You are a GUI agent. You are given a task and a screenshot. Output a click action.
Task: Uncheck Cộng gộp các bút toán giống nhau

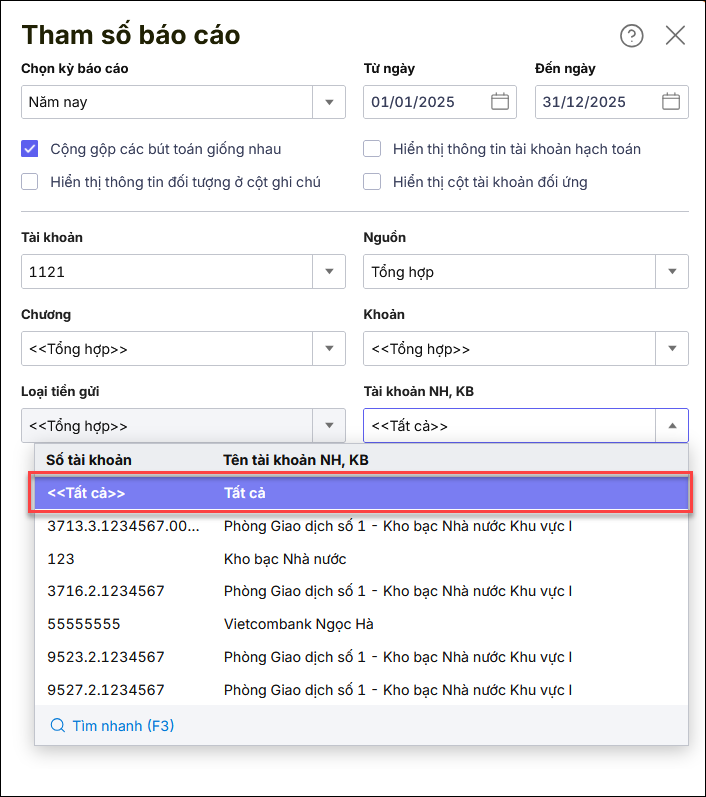tap(30, 149)
